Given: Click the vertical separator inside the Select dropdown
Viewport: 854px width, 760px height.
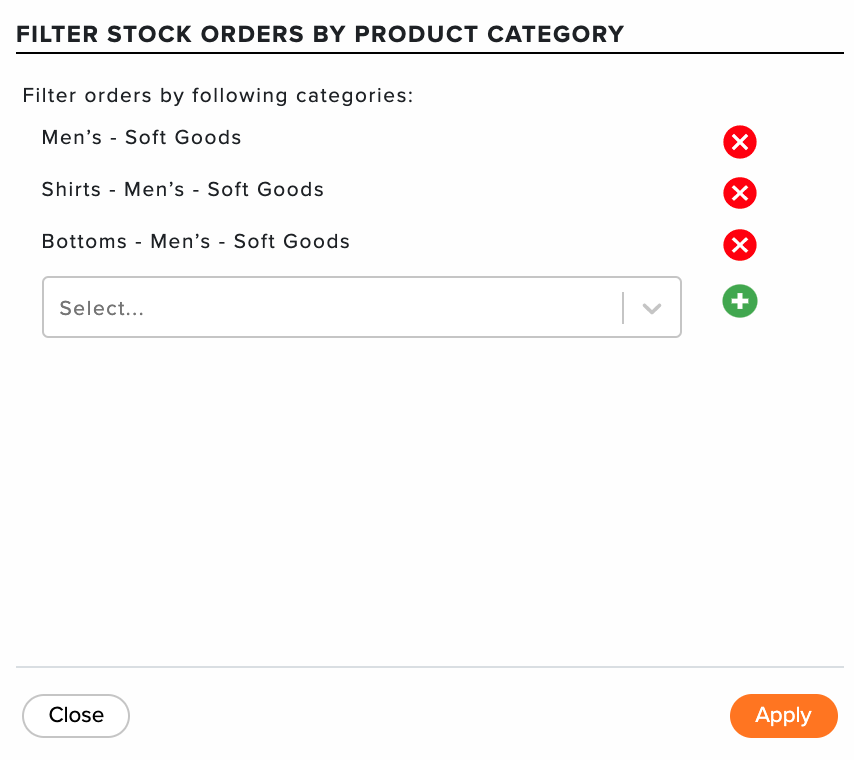Looking at the screenshot, I should [623, 308].
